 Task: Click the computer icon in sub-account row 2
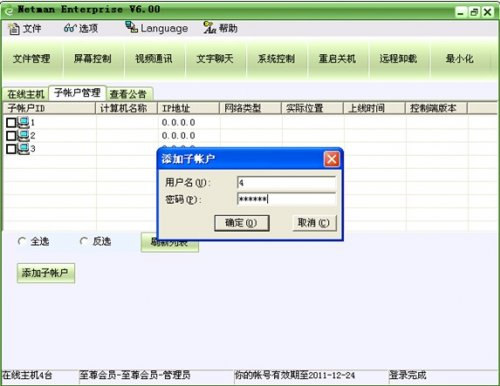23,136
